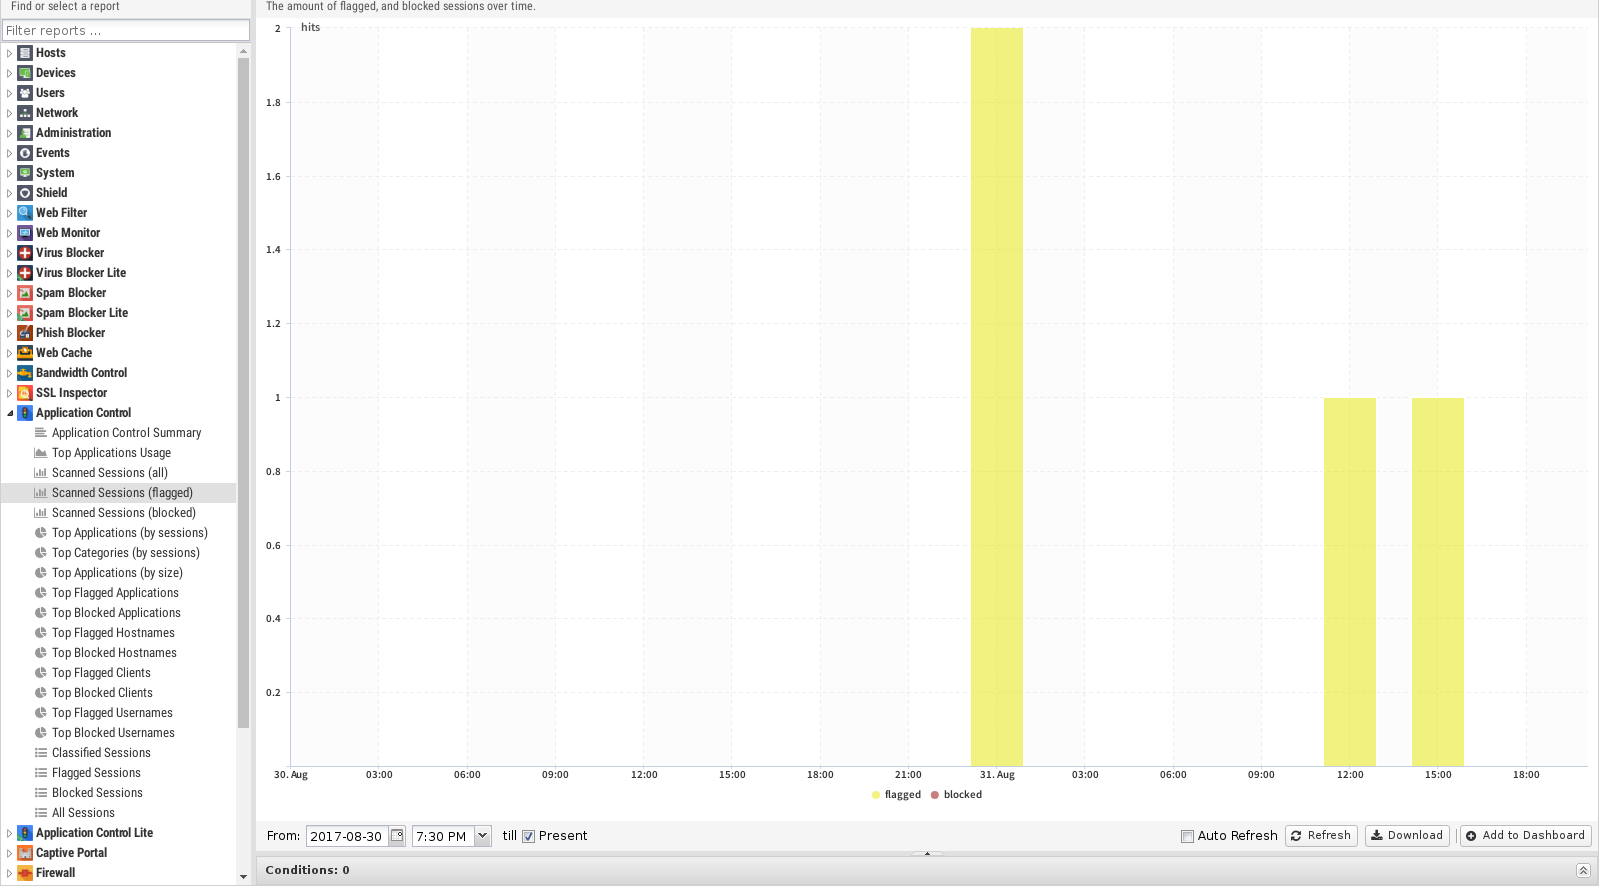1599x886 pixels.
Task: Expand the Web Filter tree node
Action: pyautogui.click(x=10, y=213)
